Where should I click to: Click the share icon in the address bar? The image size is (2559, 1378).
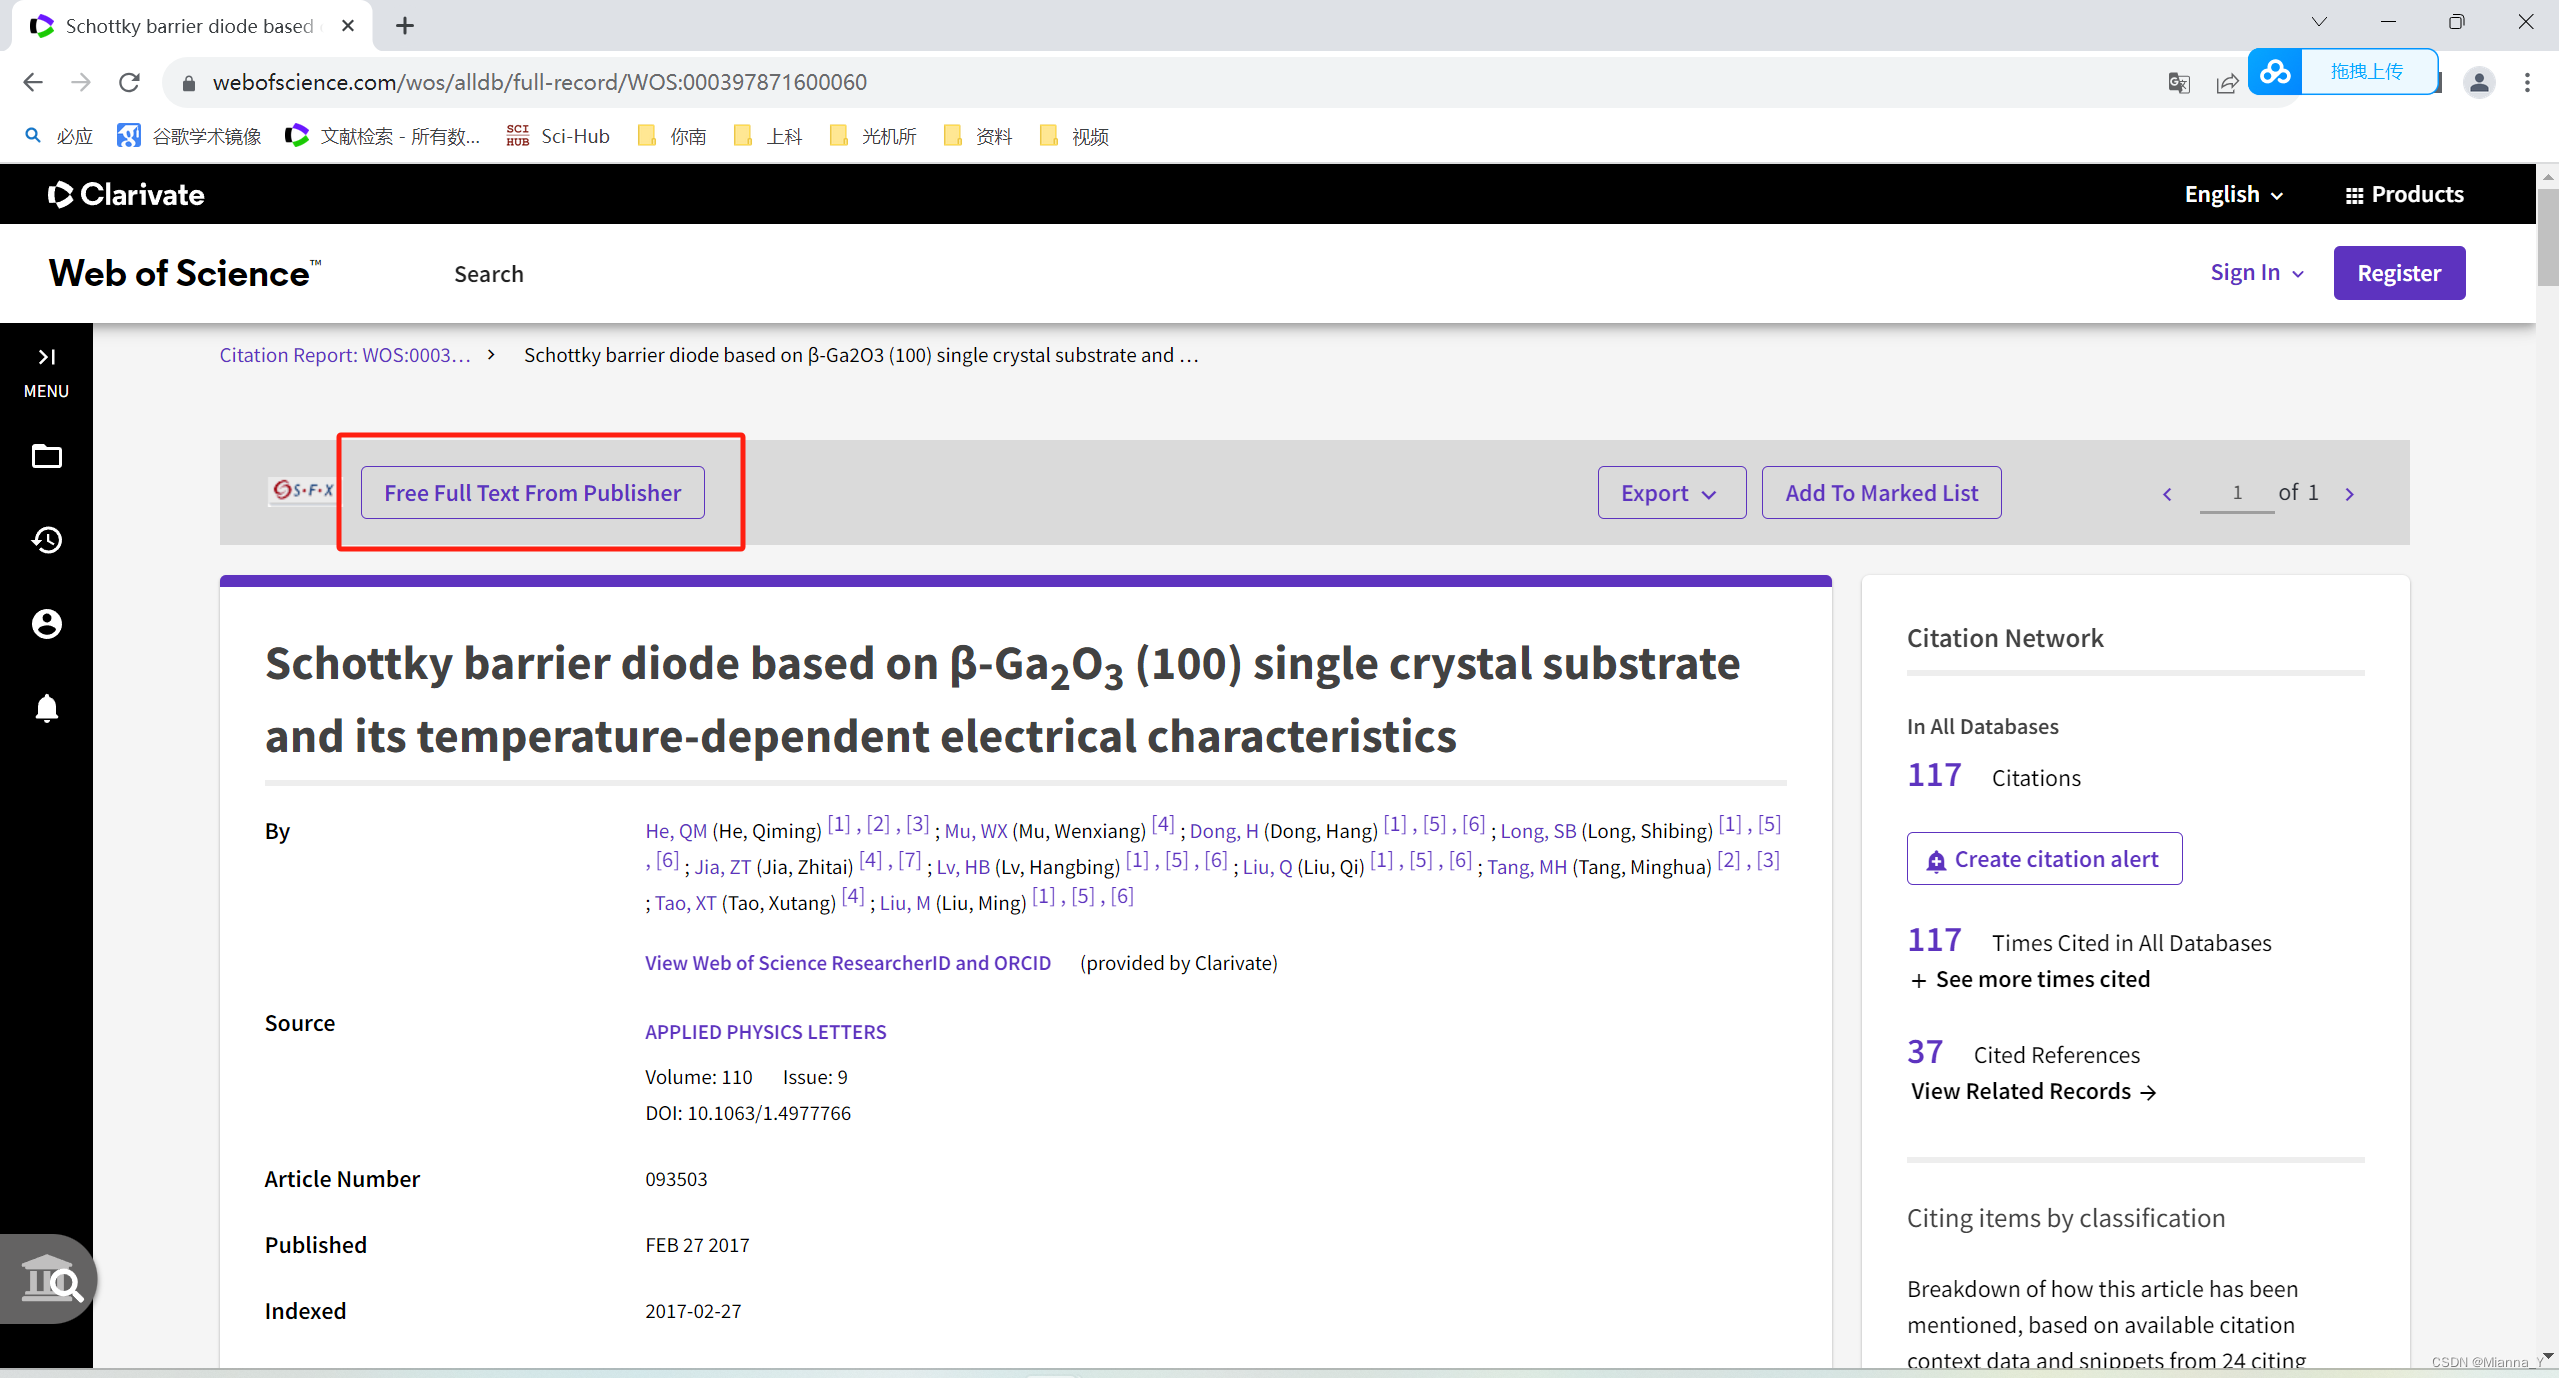click(2227, 82)
